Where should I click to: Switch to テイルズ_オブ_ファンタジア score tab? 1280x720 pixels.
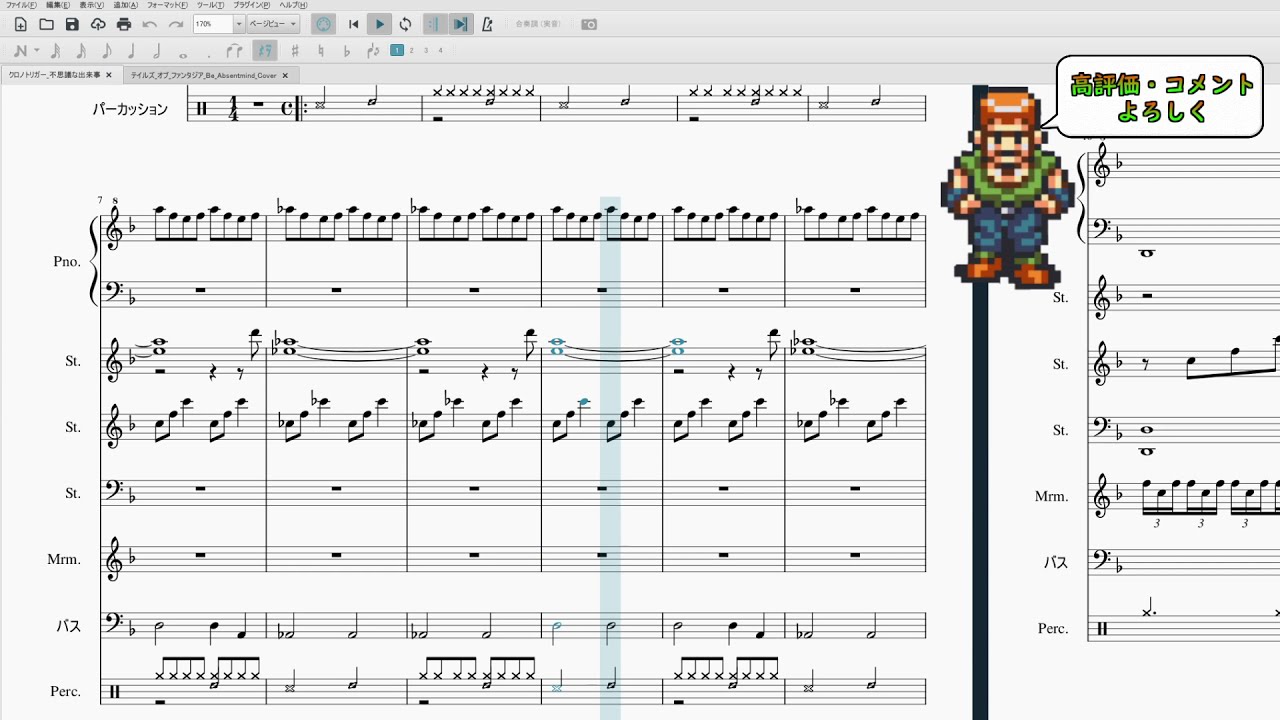[203, 75]
